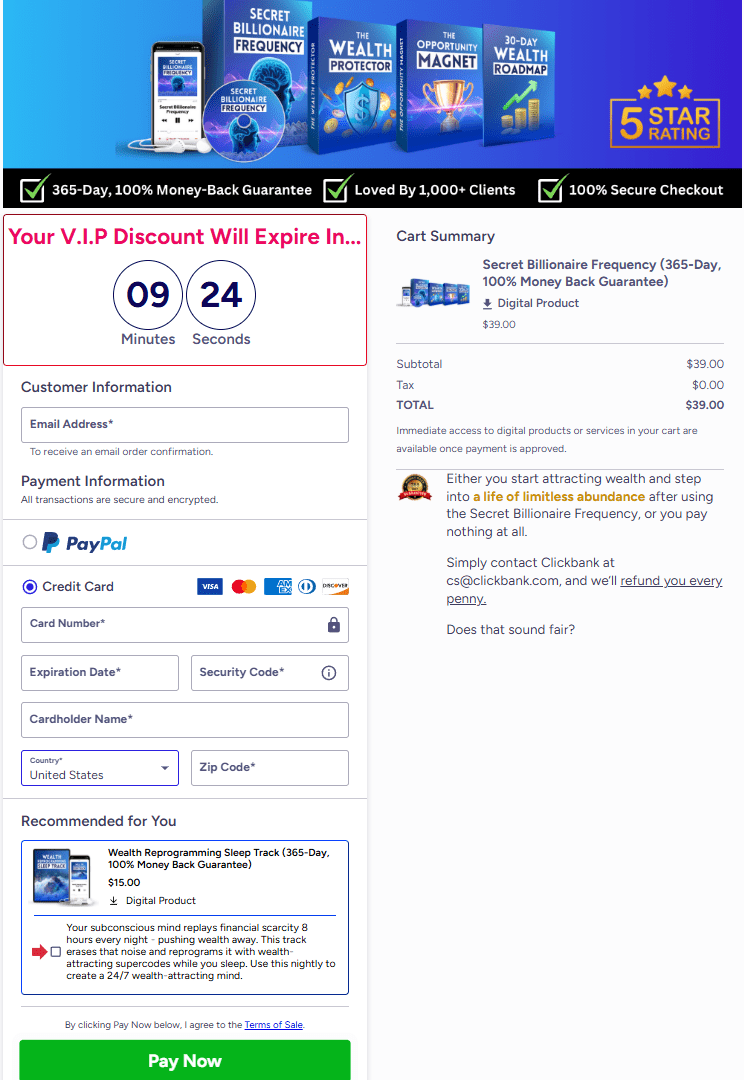Click the padlock icon in Card Number
744x1080 pixels.
[334, 625]
